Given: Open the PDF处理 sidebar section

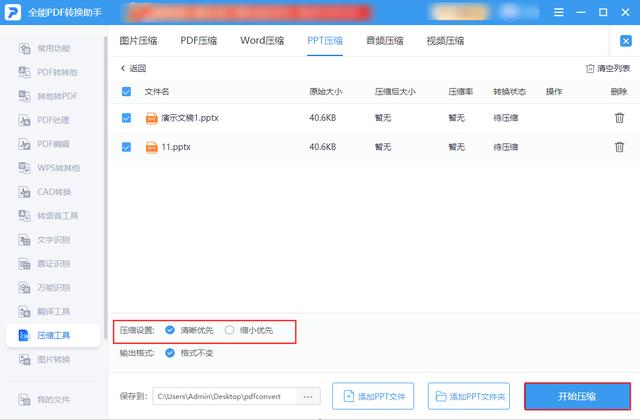Looking at the screenshot, I should [x=44, y=120].
